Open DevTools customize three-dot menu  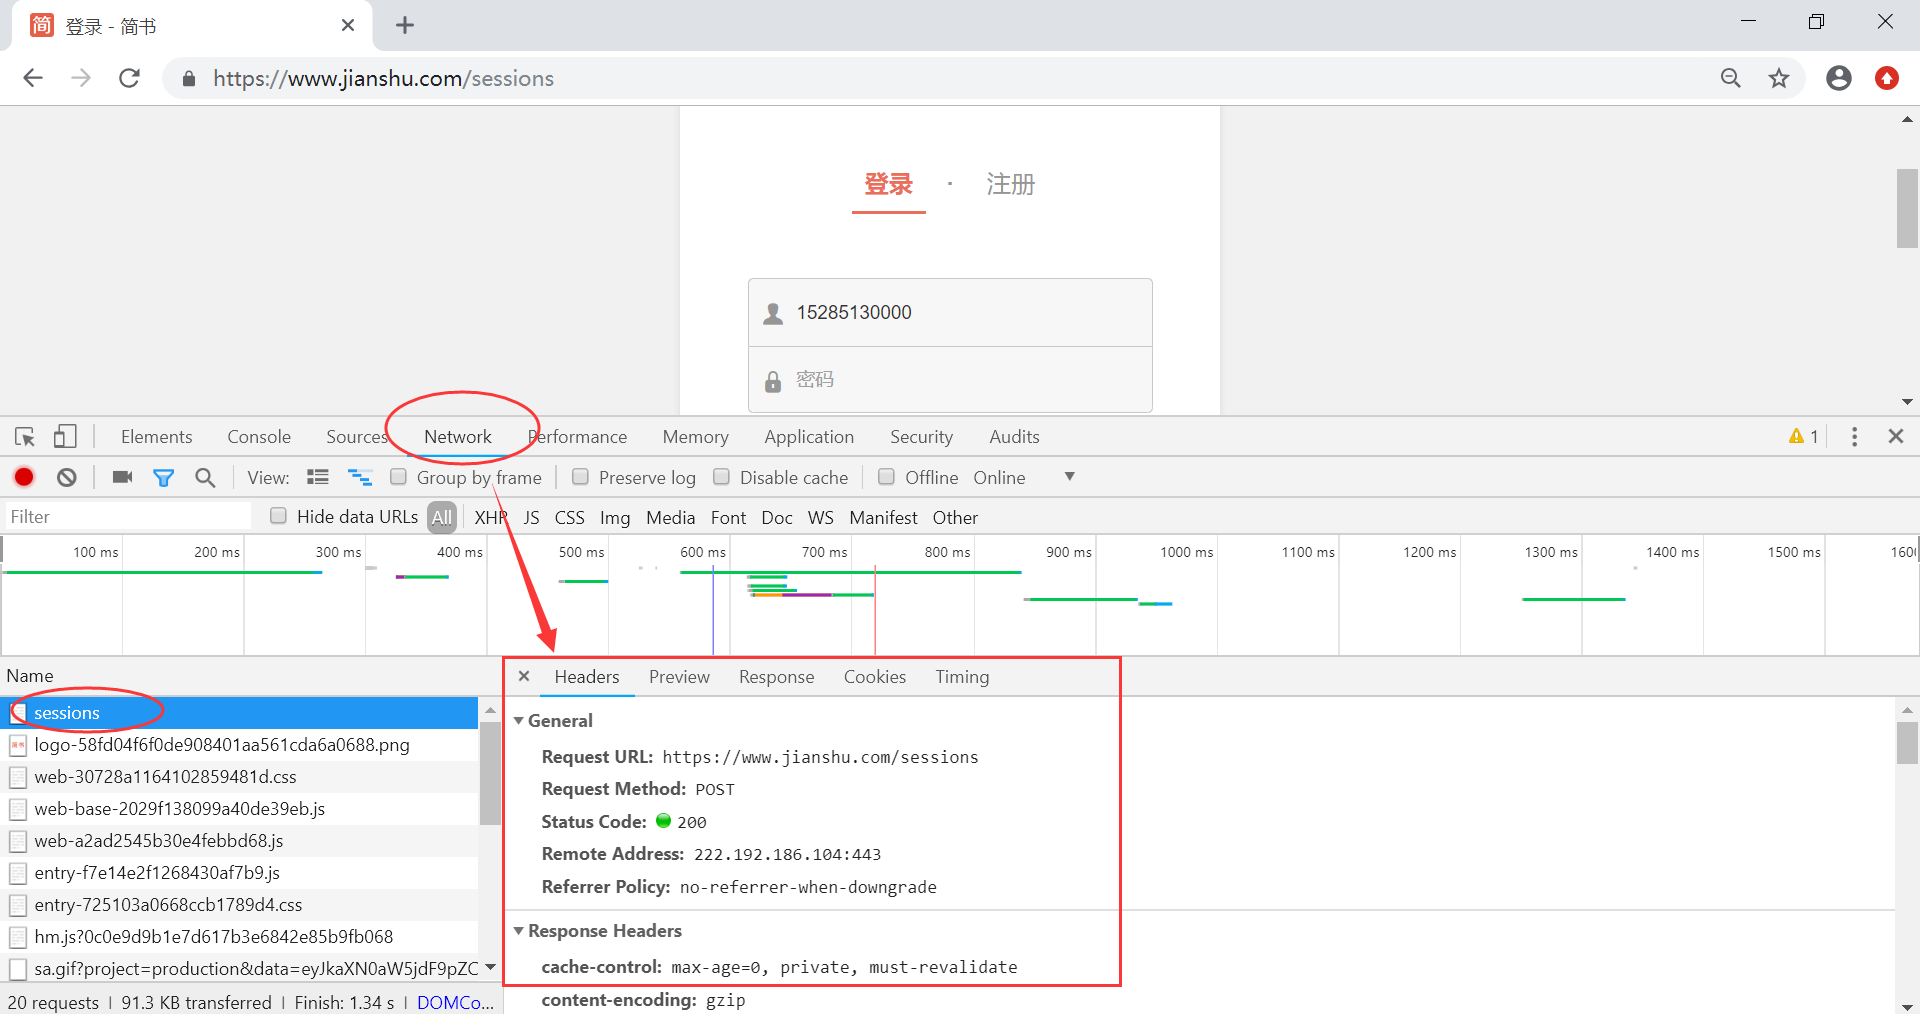(1854, 437)
